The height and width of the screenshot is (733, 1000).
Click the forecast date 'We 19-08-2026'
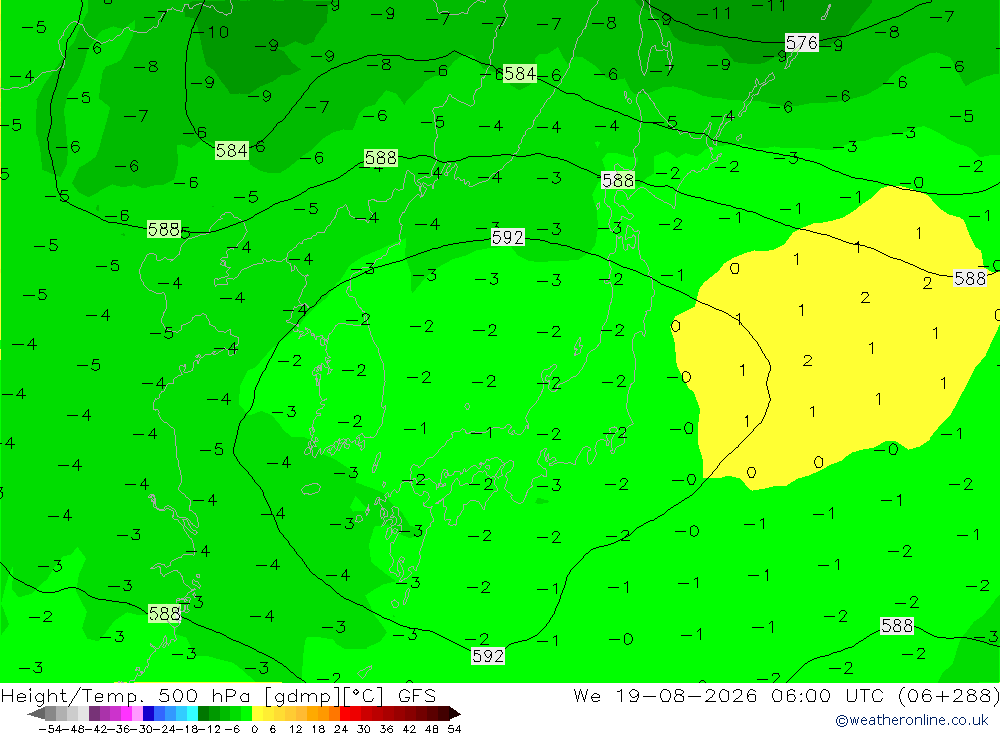[x=665, y=695]
